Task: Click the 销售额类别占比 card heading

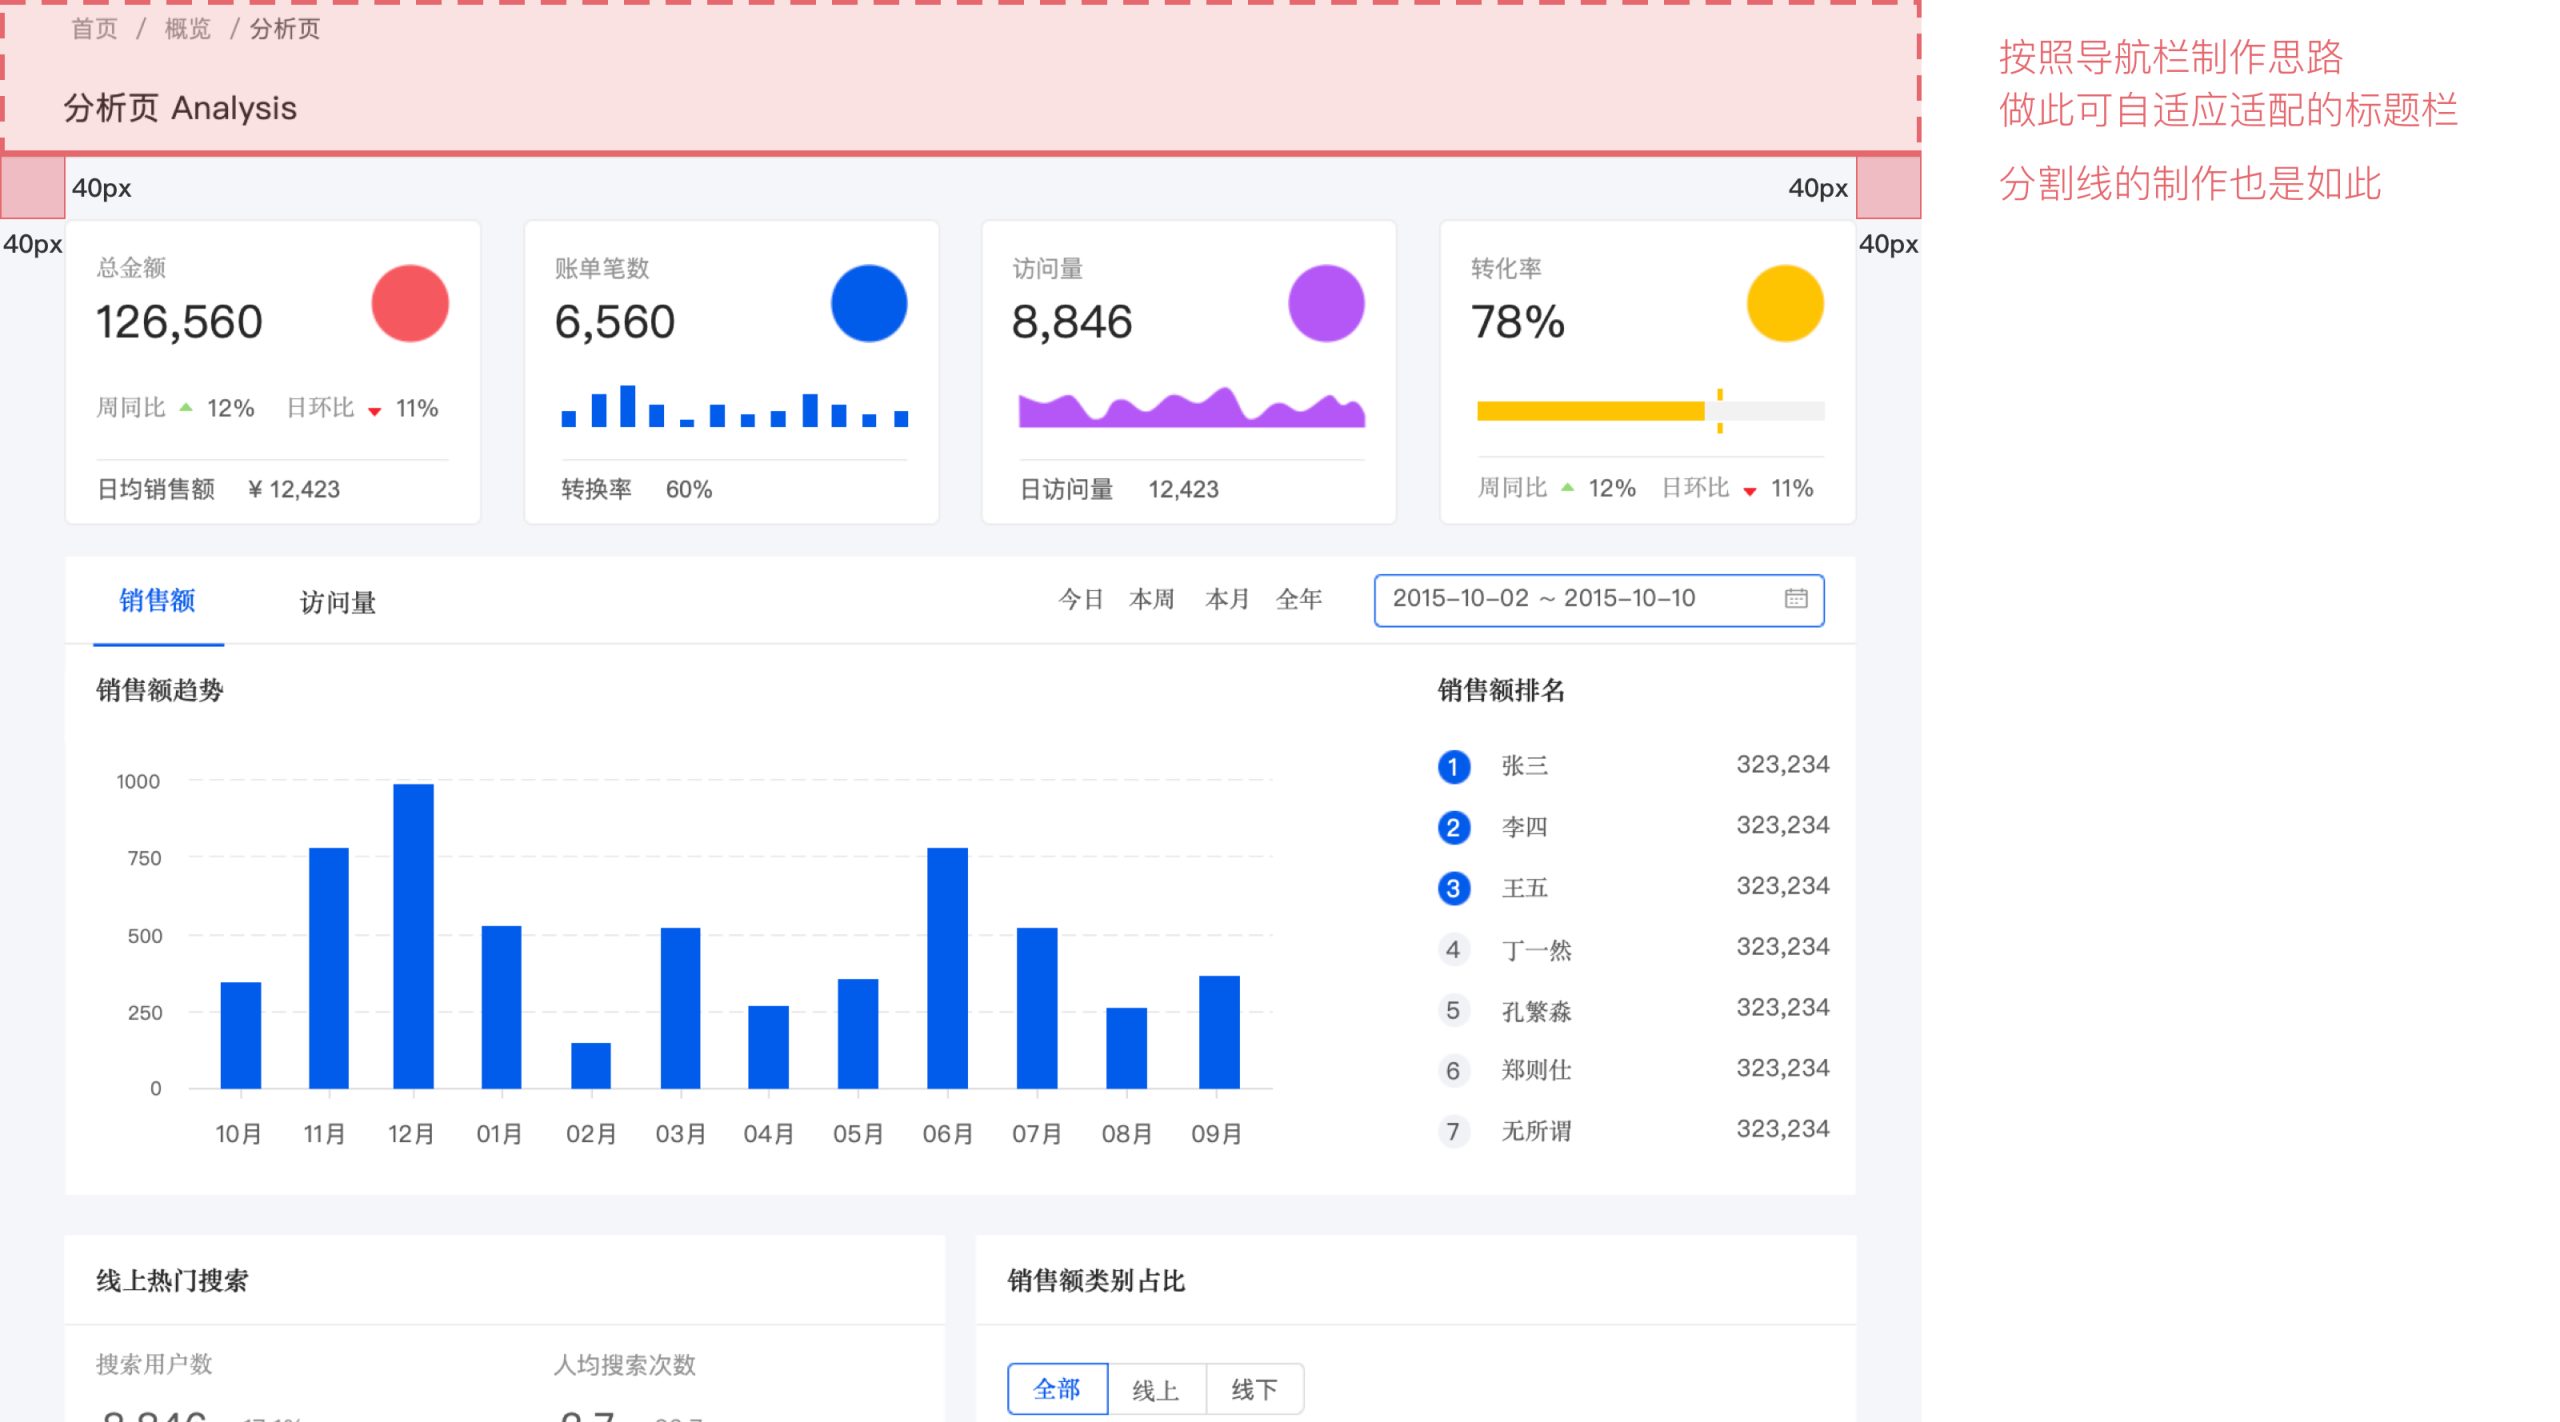Action: (x=1096, y=1281)
